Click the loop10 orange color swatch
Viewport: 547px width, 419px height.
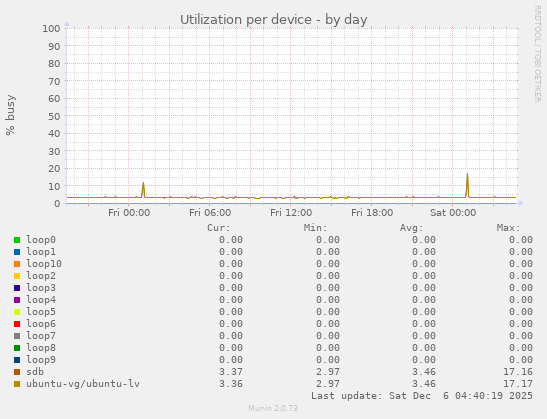[17, 264]
